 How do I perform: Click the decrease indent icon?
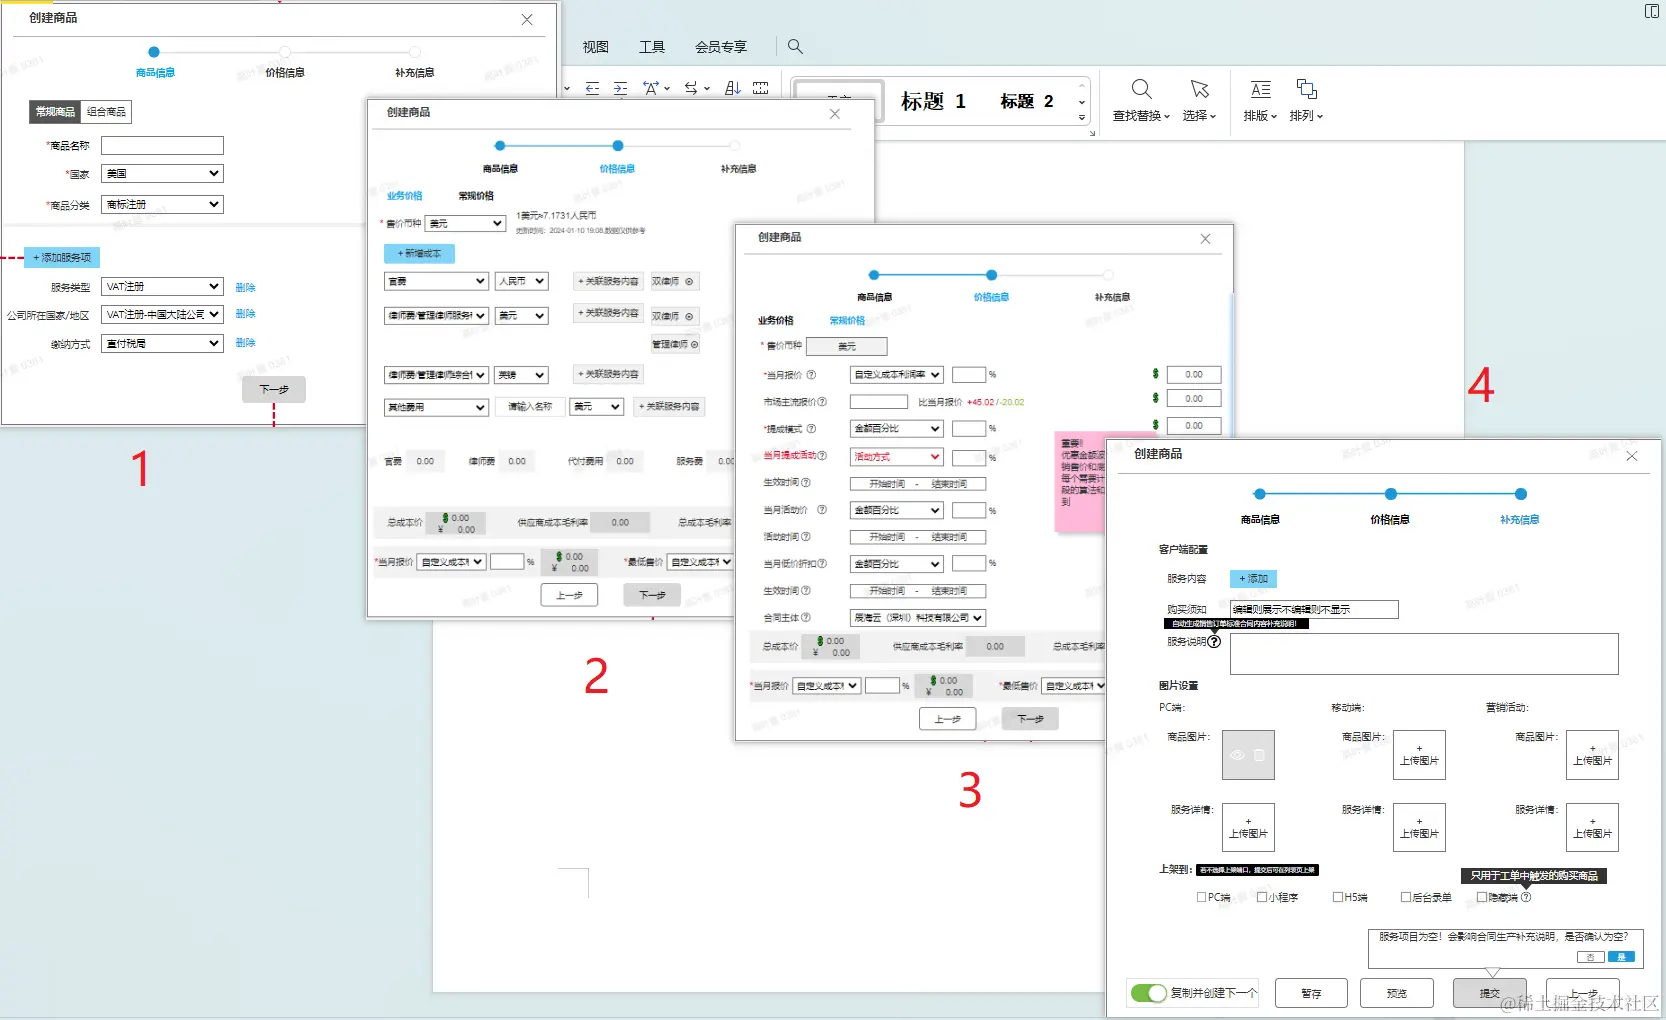[x=592, y=88]
